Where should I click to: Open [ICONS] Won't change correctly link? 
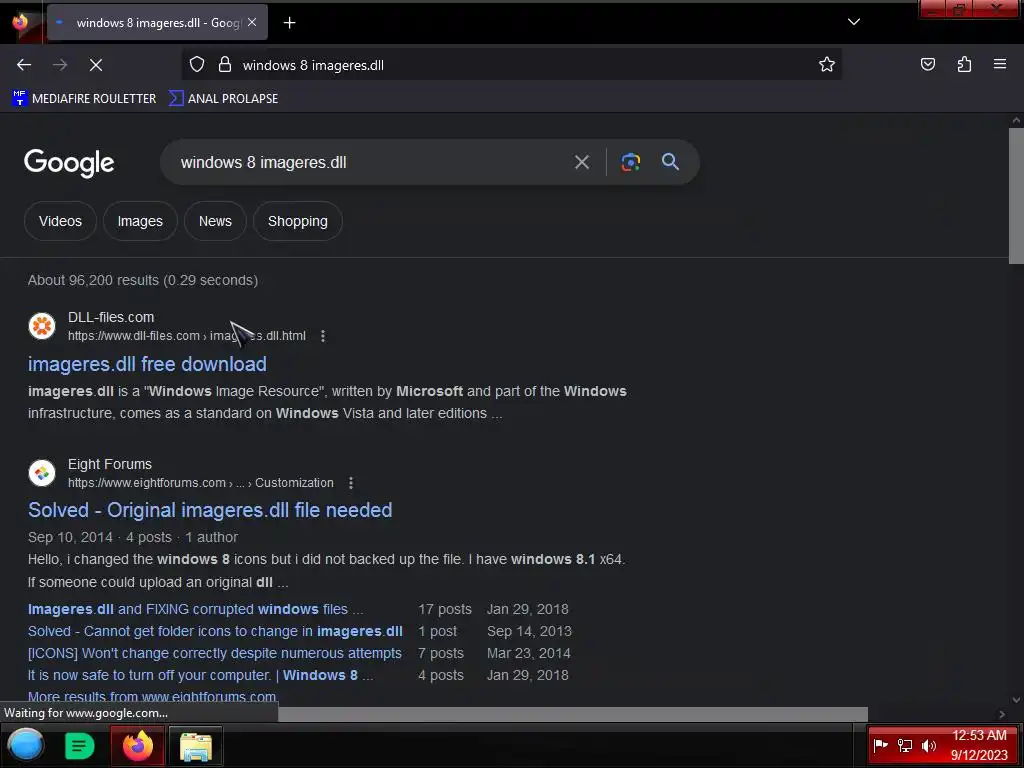pos(214,653)
